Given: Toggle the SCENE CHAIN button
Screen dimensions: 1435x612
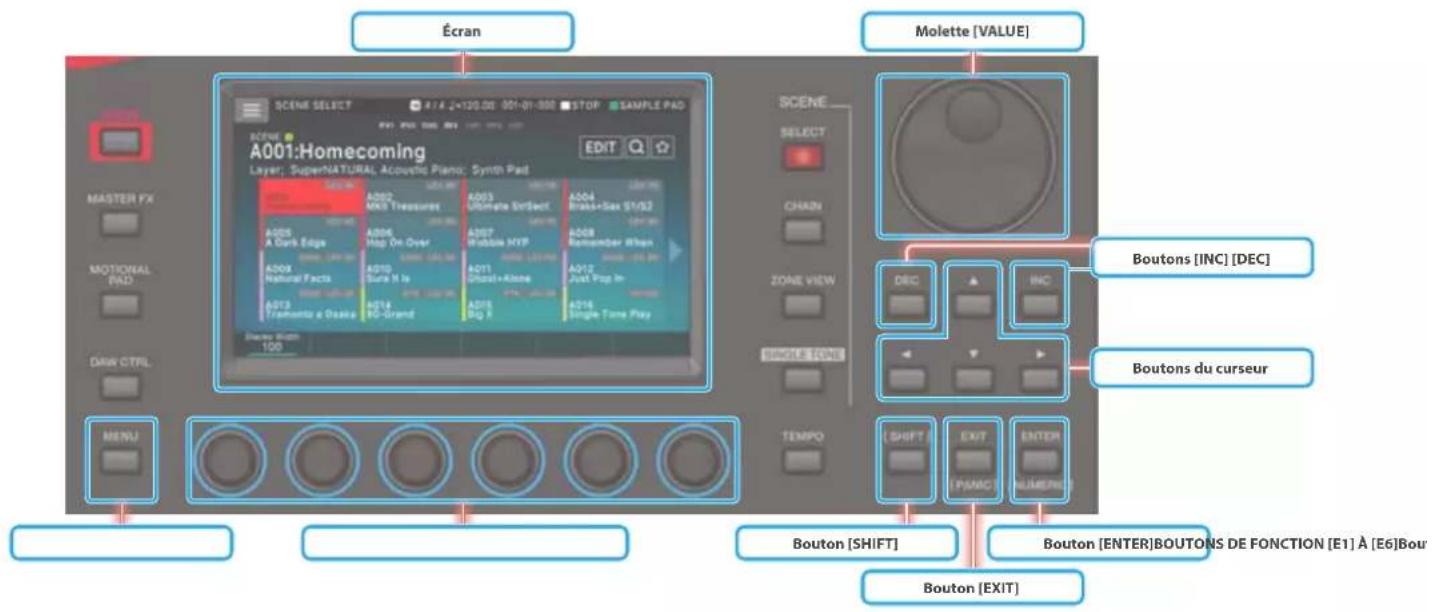Looking at the screenshot, I should [x=803, y=231].
